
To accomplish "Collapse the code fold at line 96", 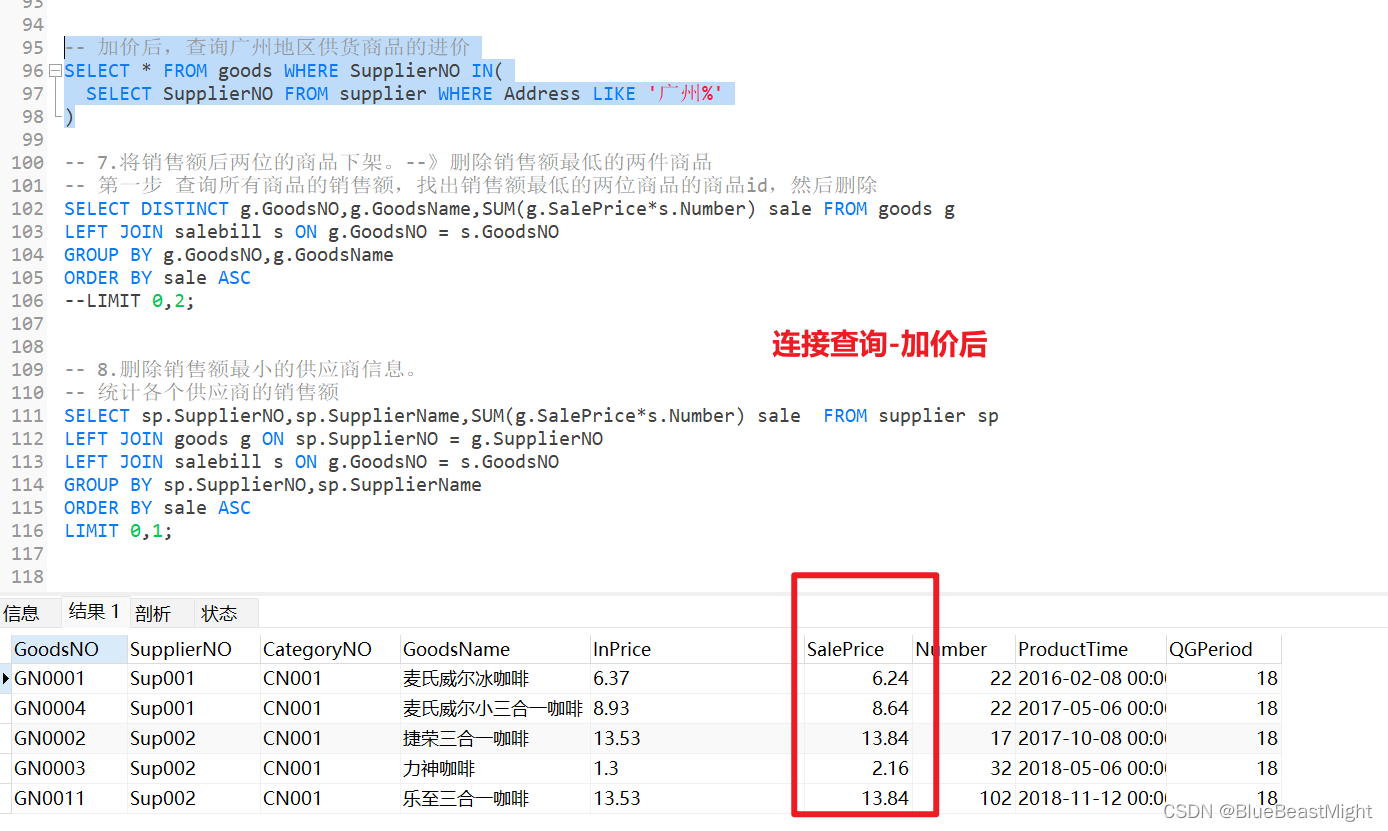I will coord(55,71).
